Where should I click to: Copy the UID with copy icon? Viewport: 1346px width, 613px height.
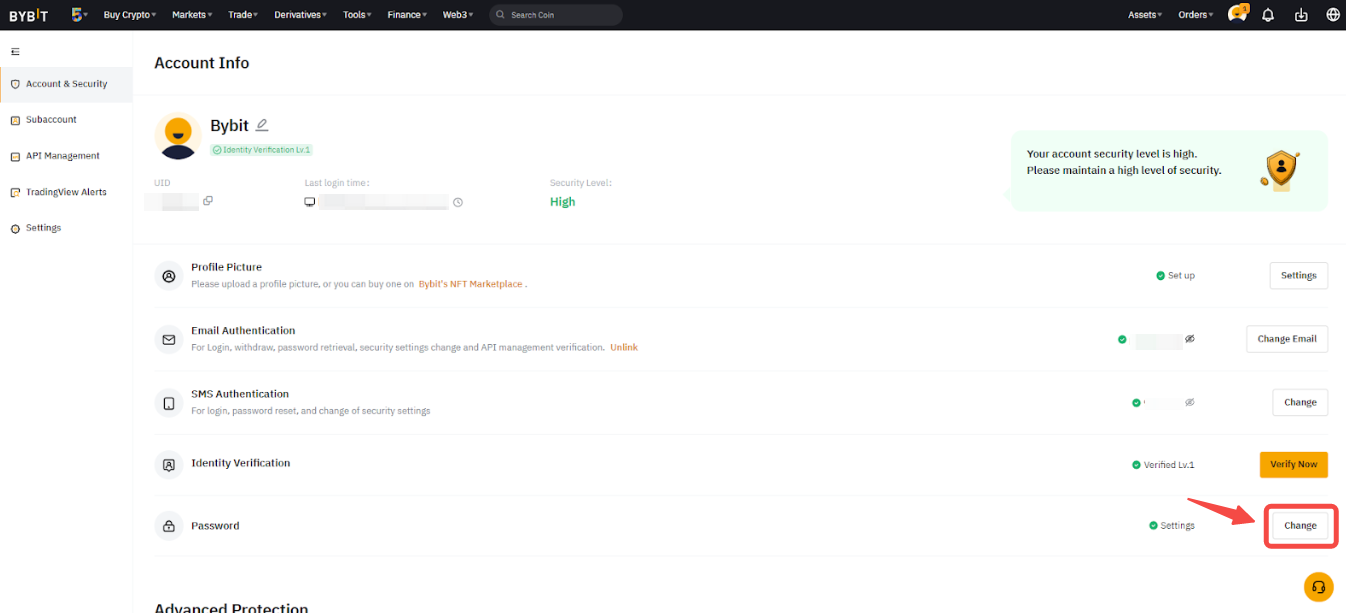tap(208, 201)
